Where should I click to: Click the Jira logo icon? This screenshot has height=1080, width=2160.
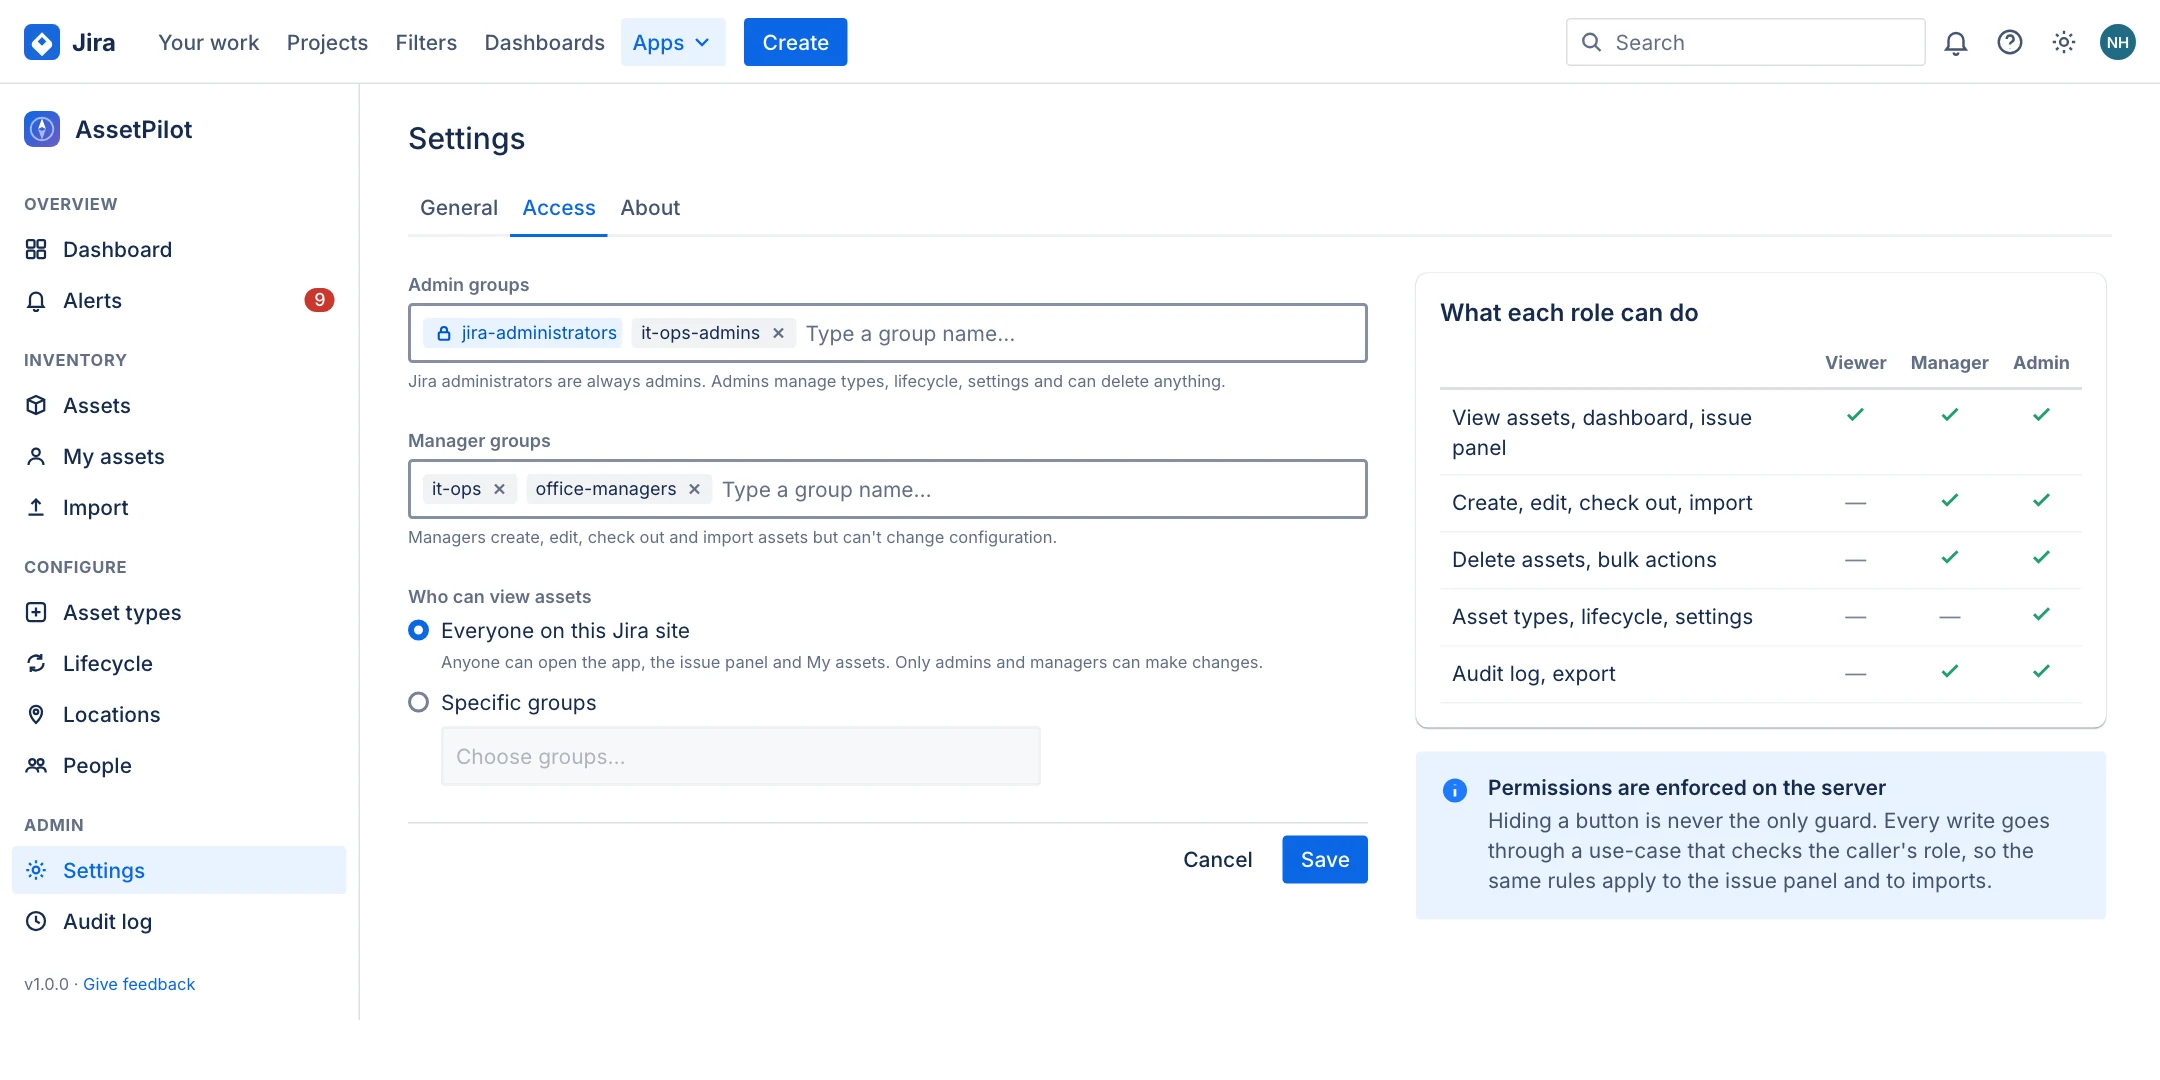pyautogui.click(x=41, y=42)
